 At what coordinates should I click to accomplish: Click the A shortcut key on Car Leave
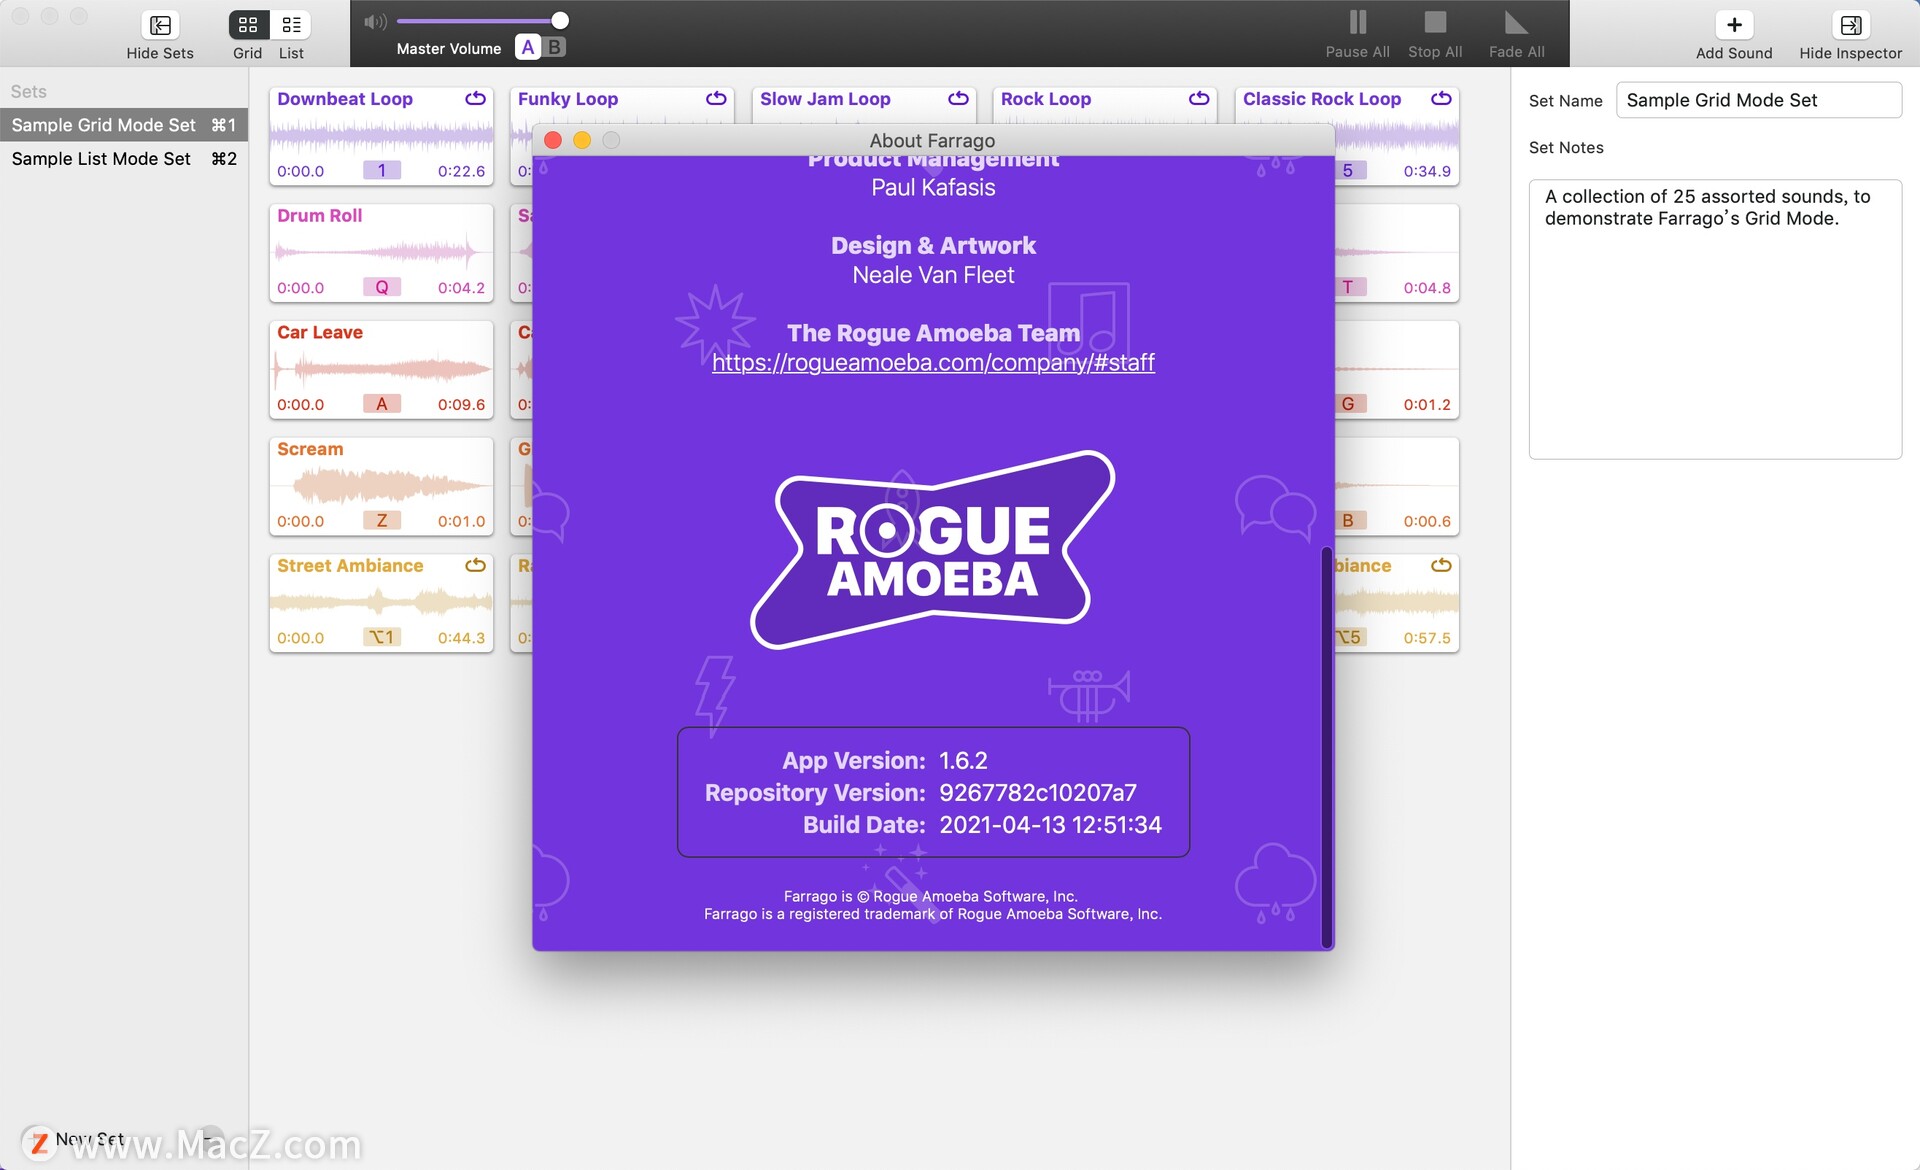[382, 404]
